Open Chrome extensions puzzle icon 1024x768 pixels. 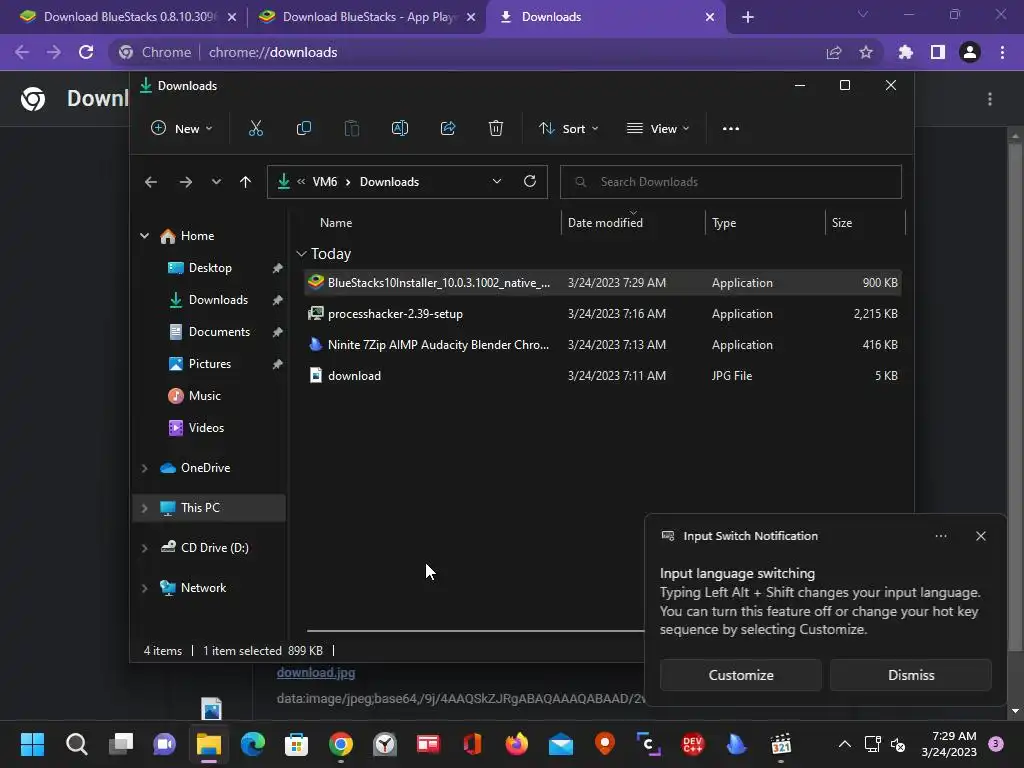tap(905, 52)
